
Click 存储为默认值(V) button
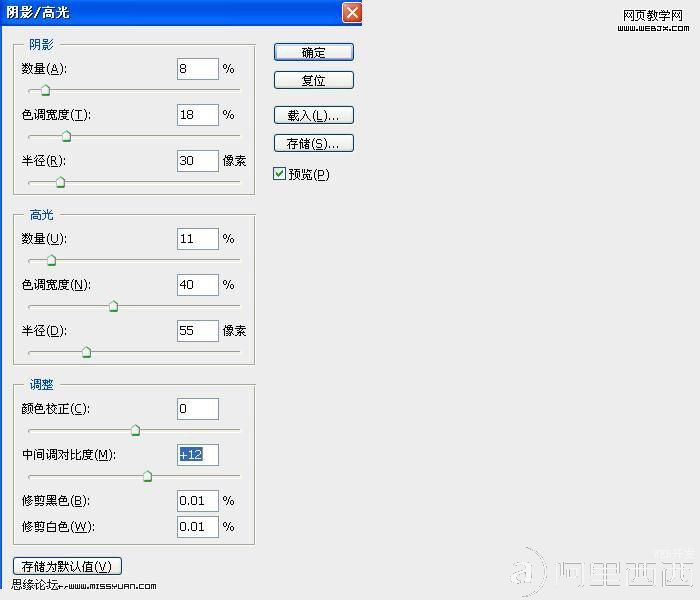(x=67, y=566)
